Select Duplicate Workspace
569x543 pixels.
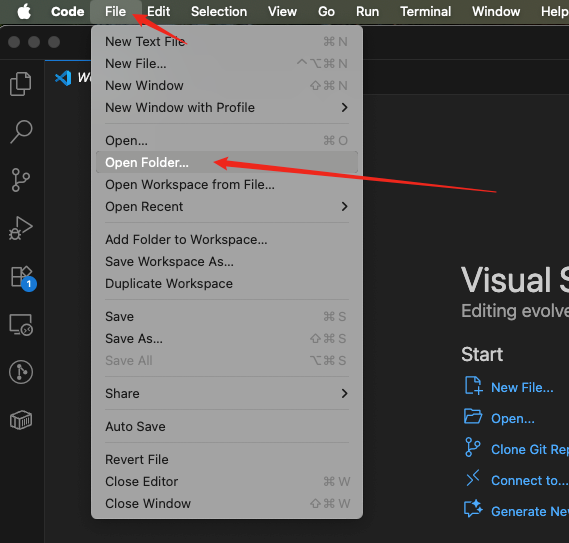[x=227, y=283]
